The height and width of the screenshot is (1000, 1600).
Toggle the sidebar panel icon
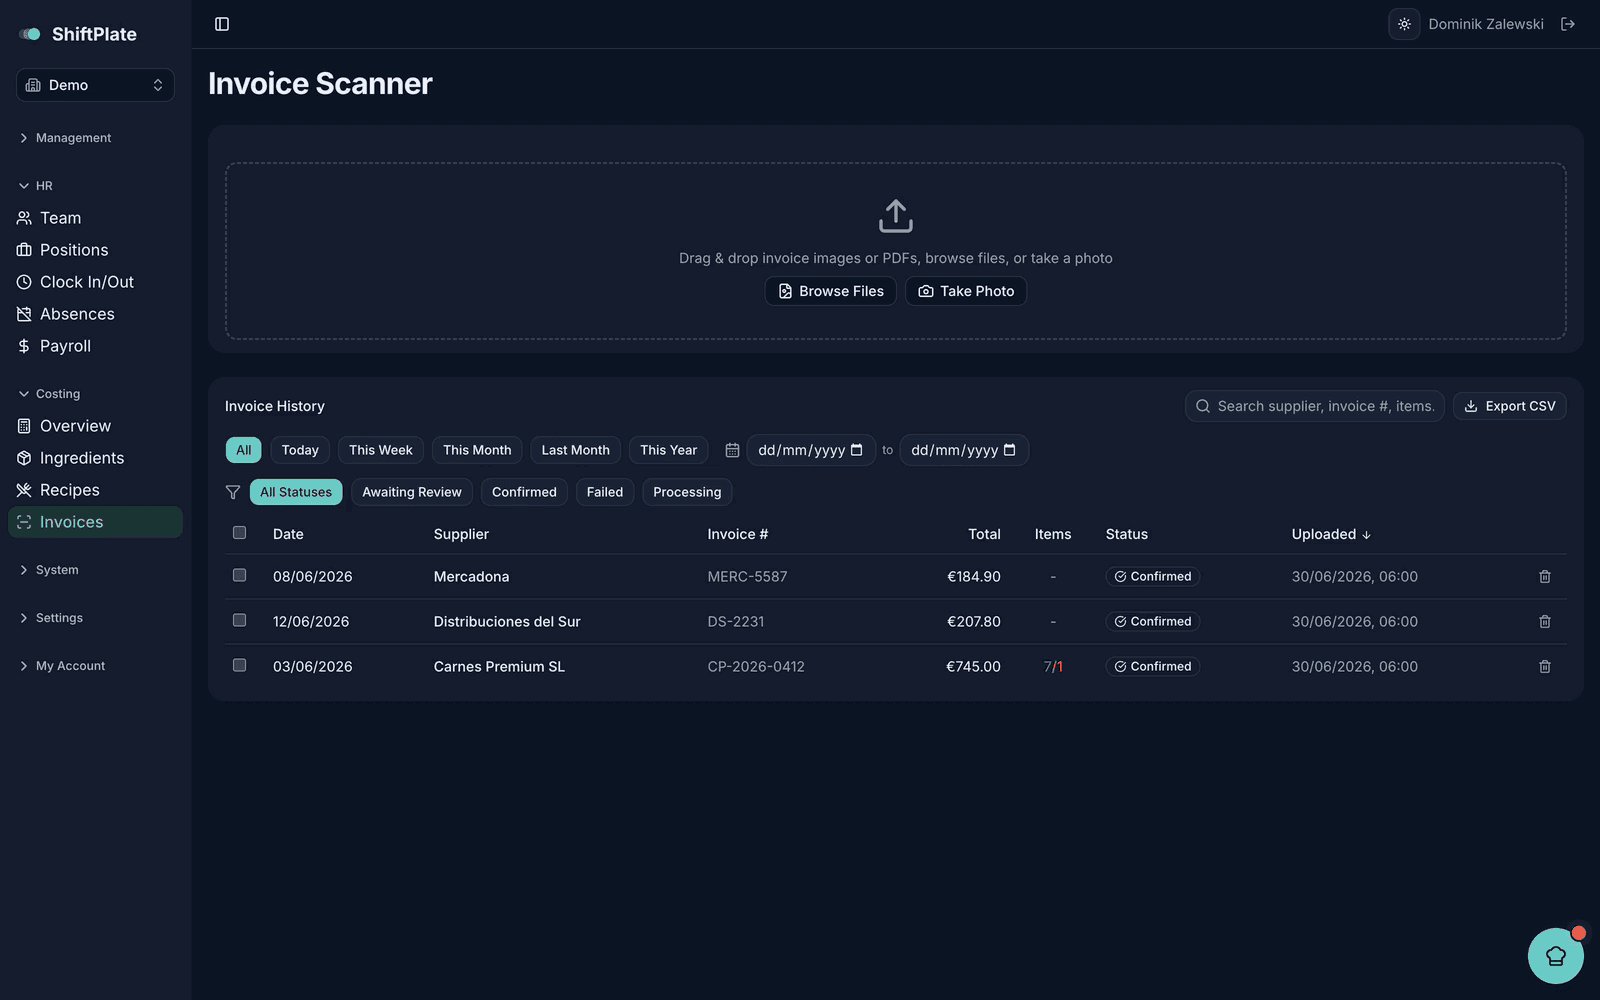222,24
